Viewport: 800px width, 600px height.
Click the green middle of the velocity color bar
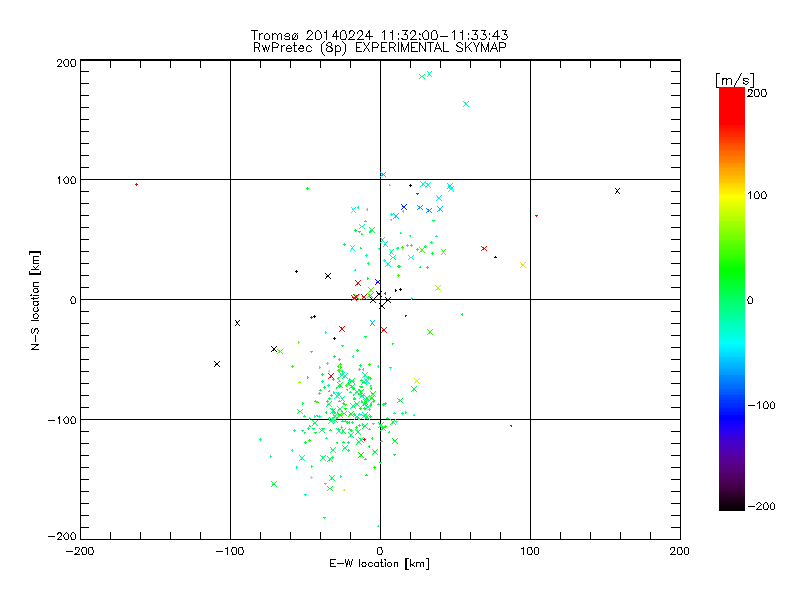point(732,299)
